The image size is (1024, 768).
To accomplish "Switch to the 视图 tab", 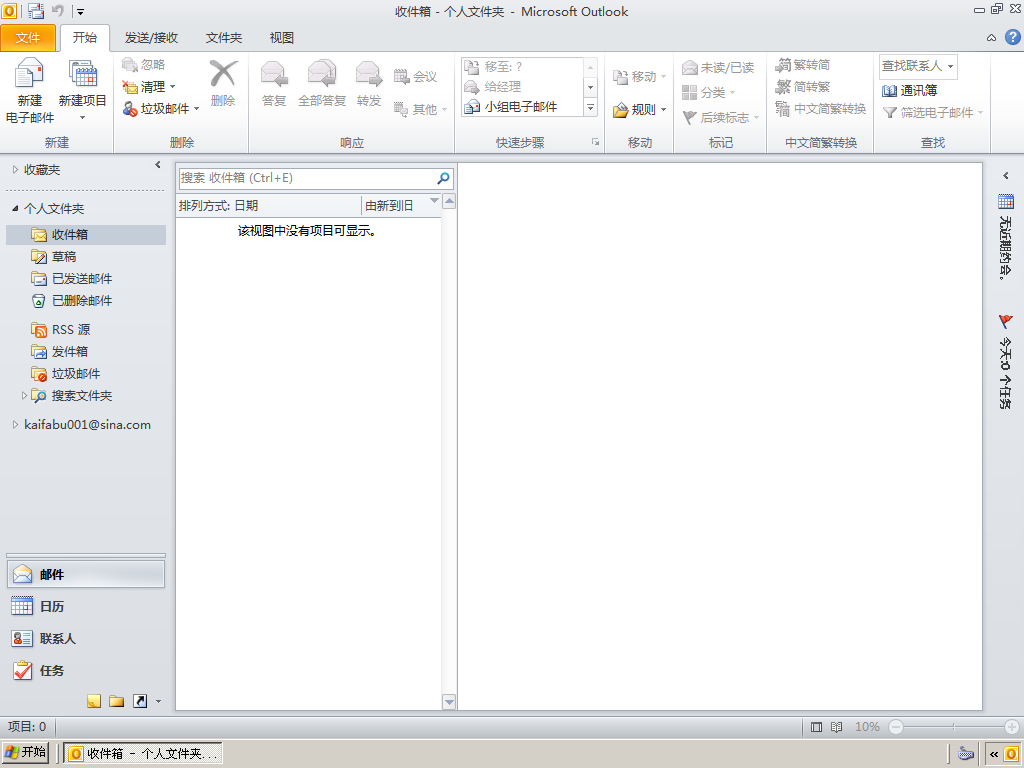I will (x=281, y=38).
